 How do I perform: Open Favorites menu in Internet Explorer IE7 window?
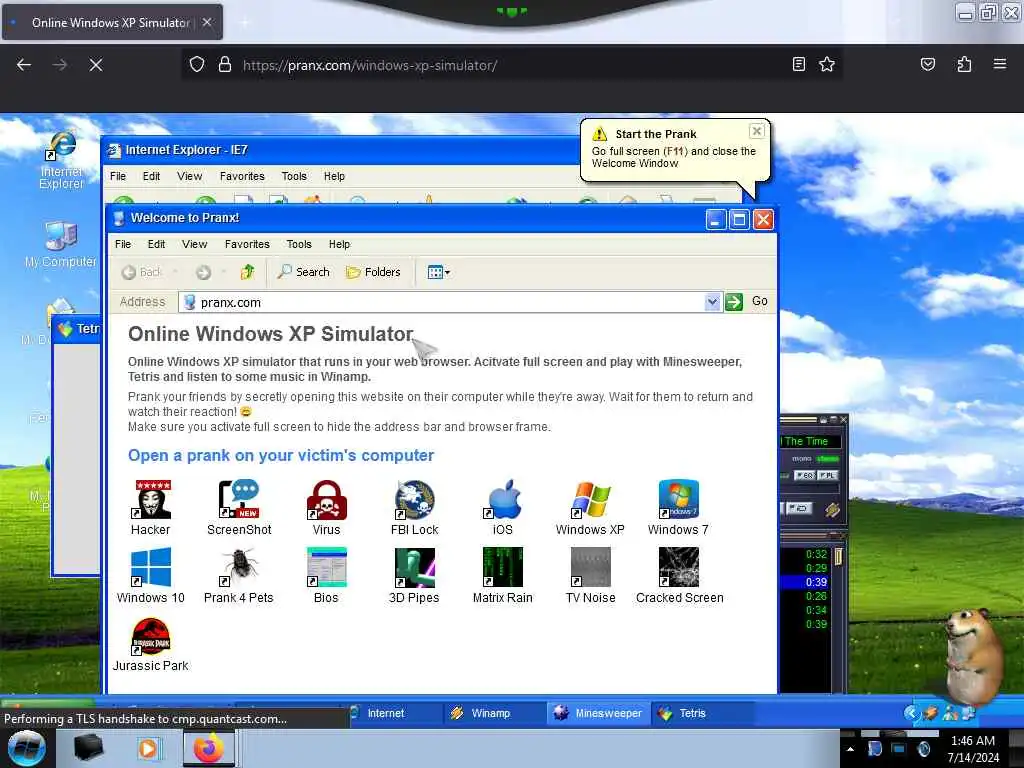242,176
